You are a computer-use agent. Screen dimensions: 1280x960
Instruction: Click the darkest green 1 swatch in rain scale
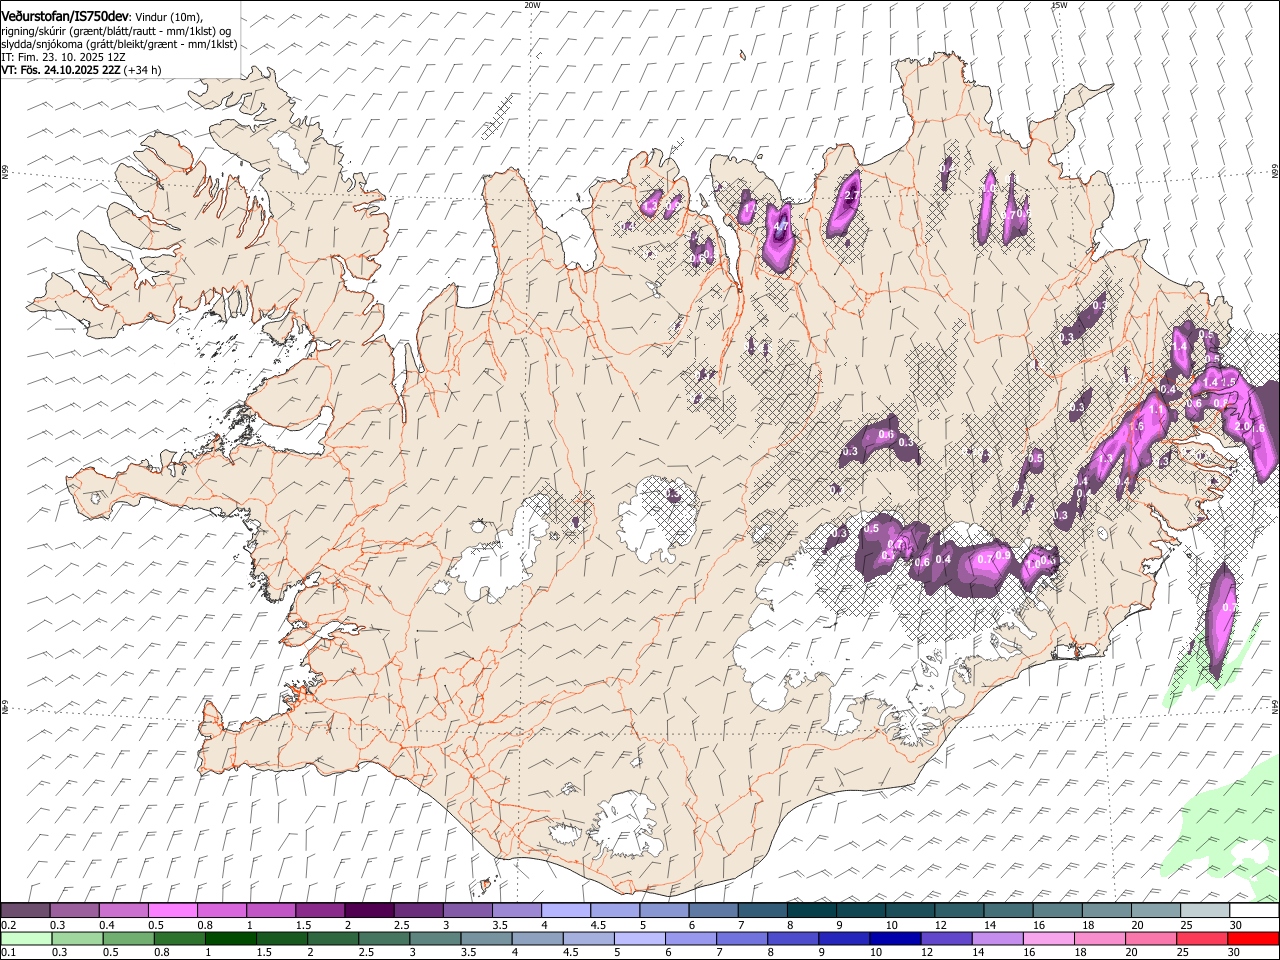click(230, 938)
